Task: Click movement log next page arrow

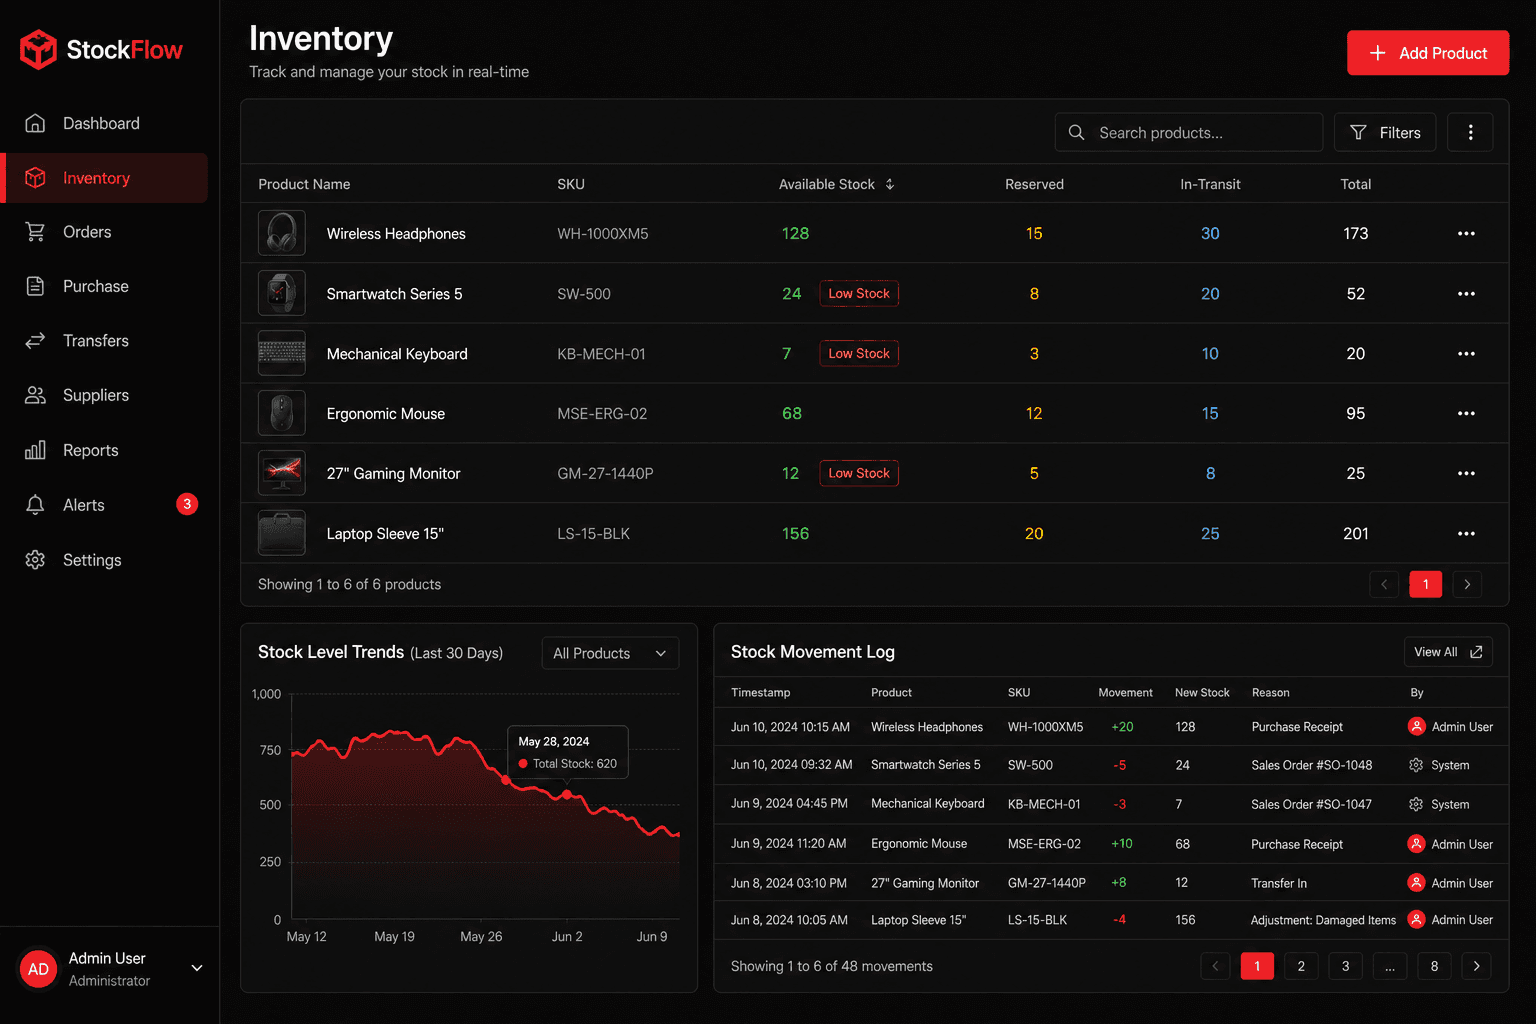Action: tap(1476, 966)
